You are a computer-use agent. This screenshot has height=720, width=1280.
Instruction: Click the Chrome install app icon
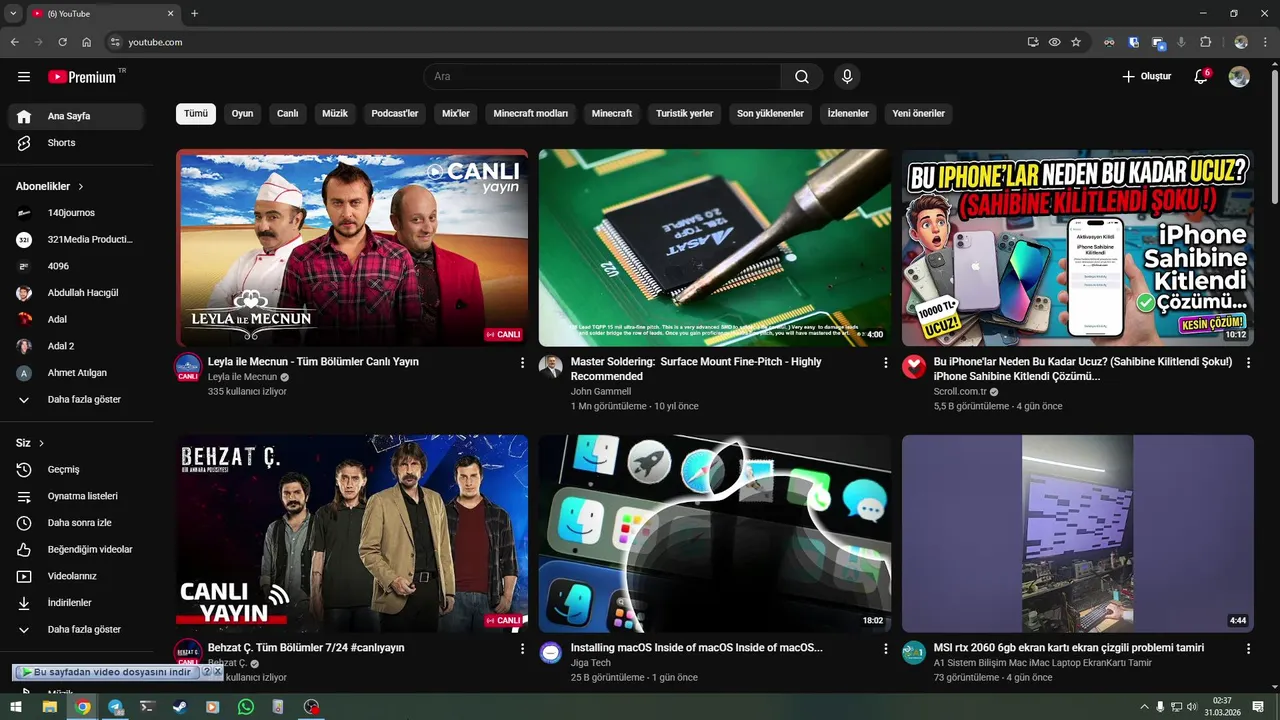pyautogui.click(x=1033, y=42)
